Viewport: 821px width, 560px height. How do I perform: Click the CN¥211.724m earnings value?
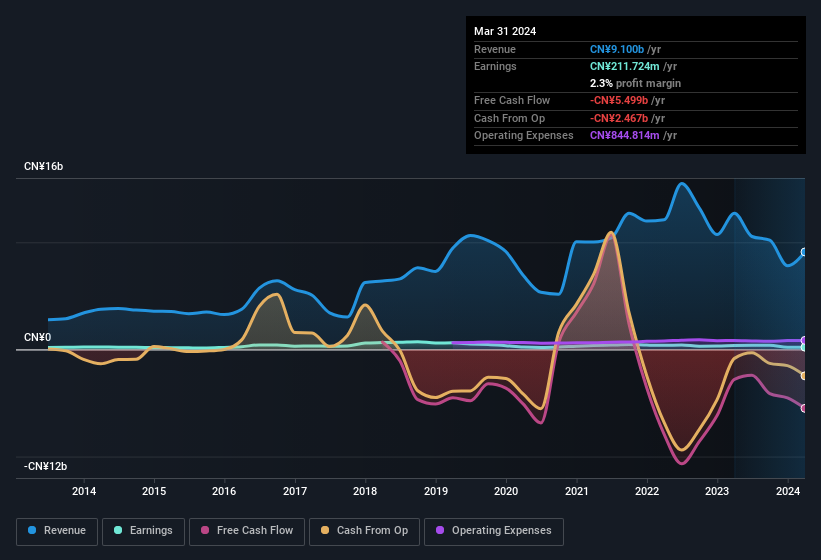click(x=625, y=66)
